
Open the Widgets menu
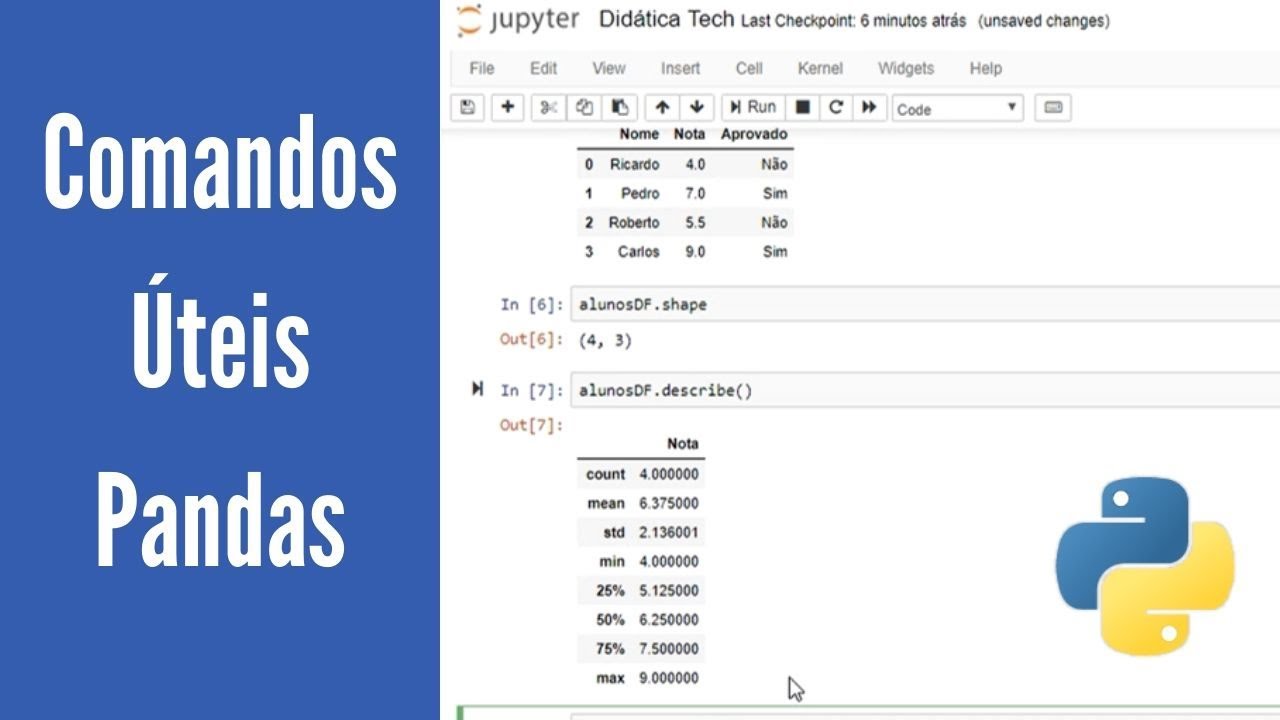906,68
